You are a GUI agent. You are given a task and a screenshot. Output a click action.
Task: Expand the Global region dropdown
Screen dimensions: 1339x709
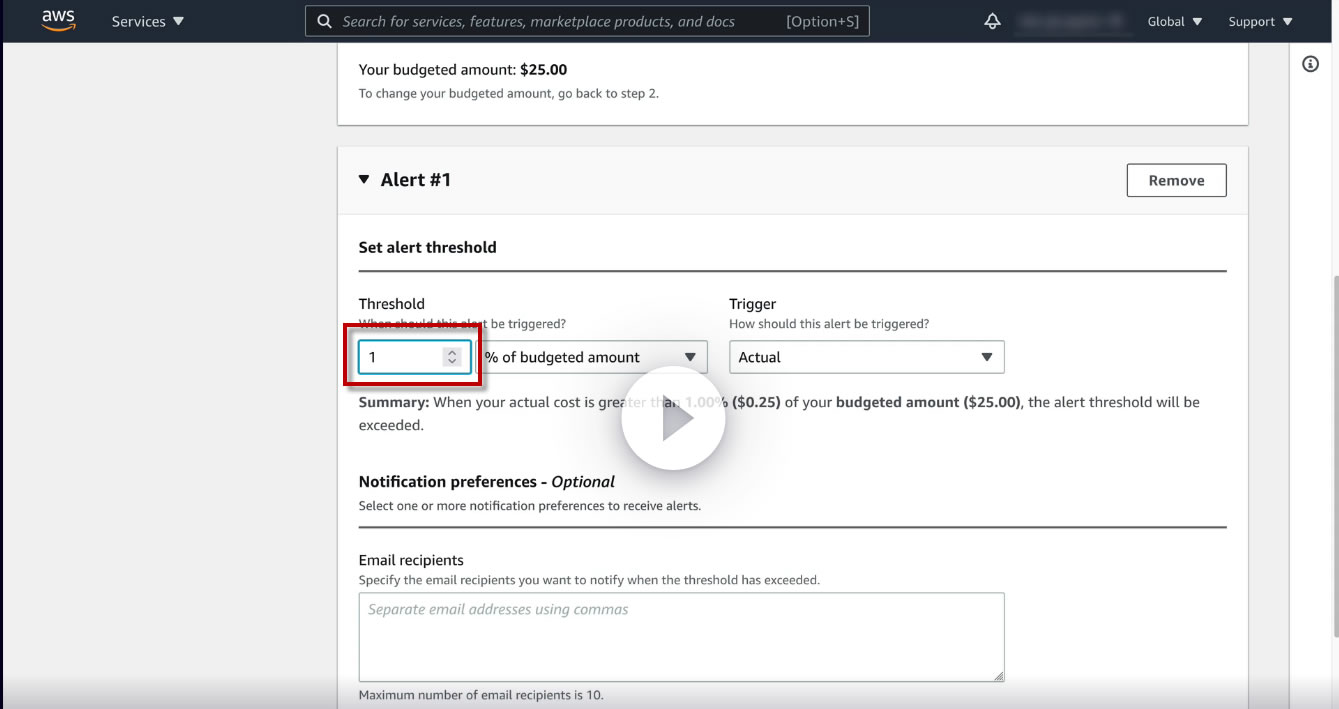pos(1174,21)
